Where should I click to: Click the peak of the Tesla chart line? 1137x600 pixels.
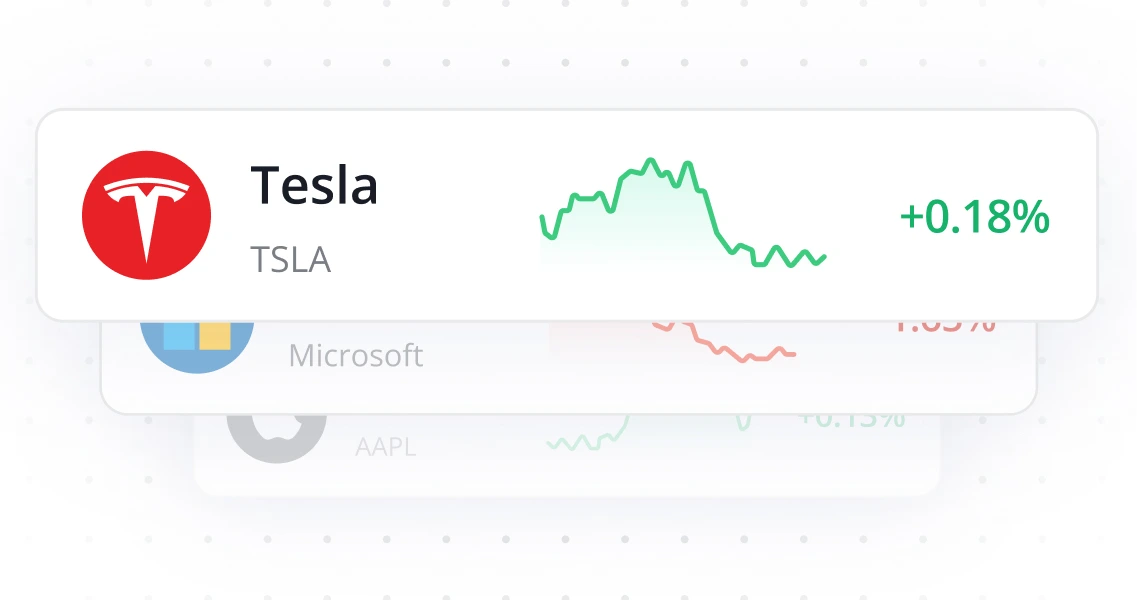(651, 159)
